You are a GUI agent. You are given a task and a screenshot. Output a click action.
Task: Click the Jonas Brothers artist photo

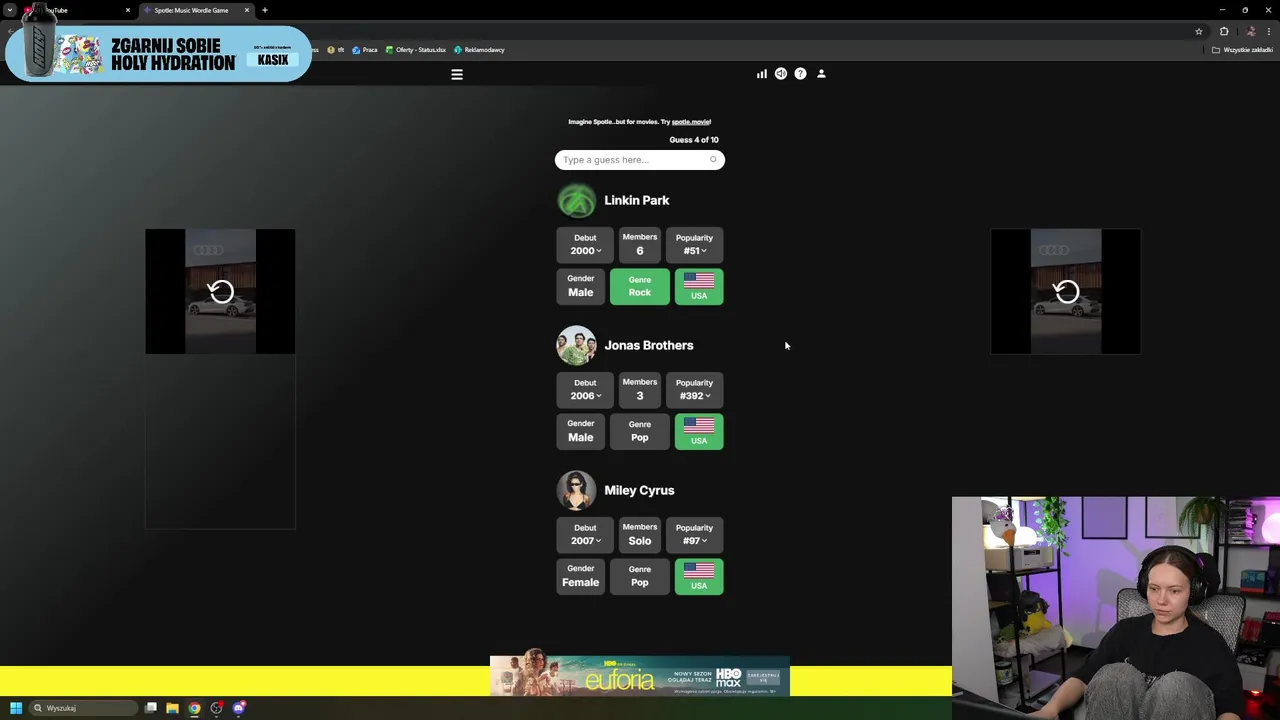click(576, 345)
